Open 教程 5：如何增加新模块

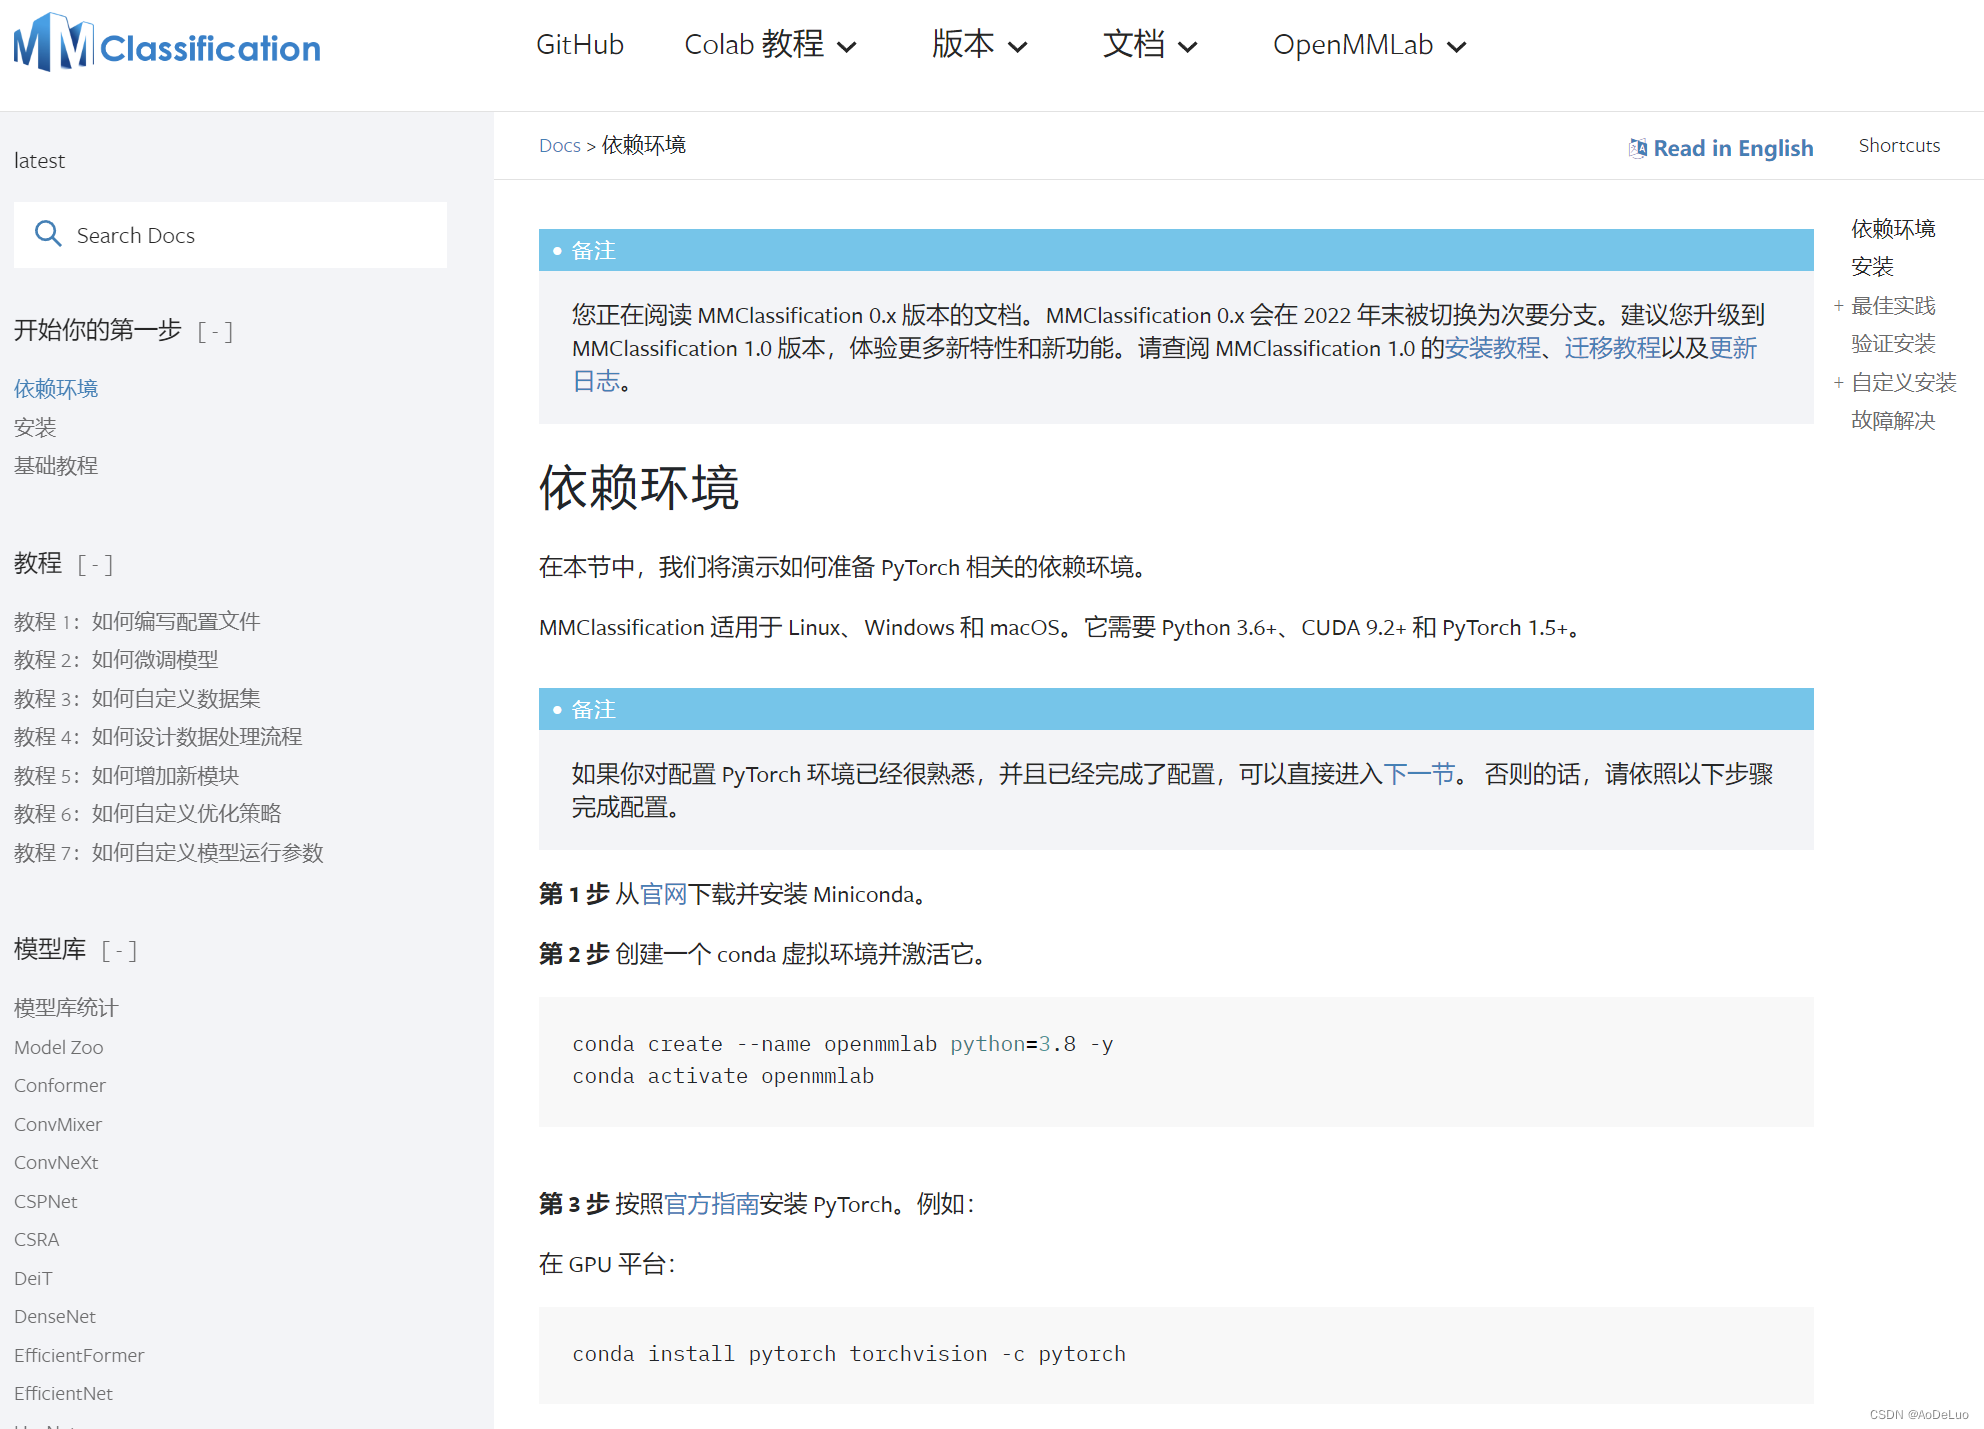click(x=127, y=775)
